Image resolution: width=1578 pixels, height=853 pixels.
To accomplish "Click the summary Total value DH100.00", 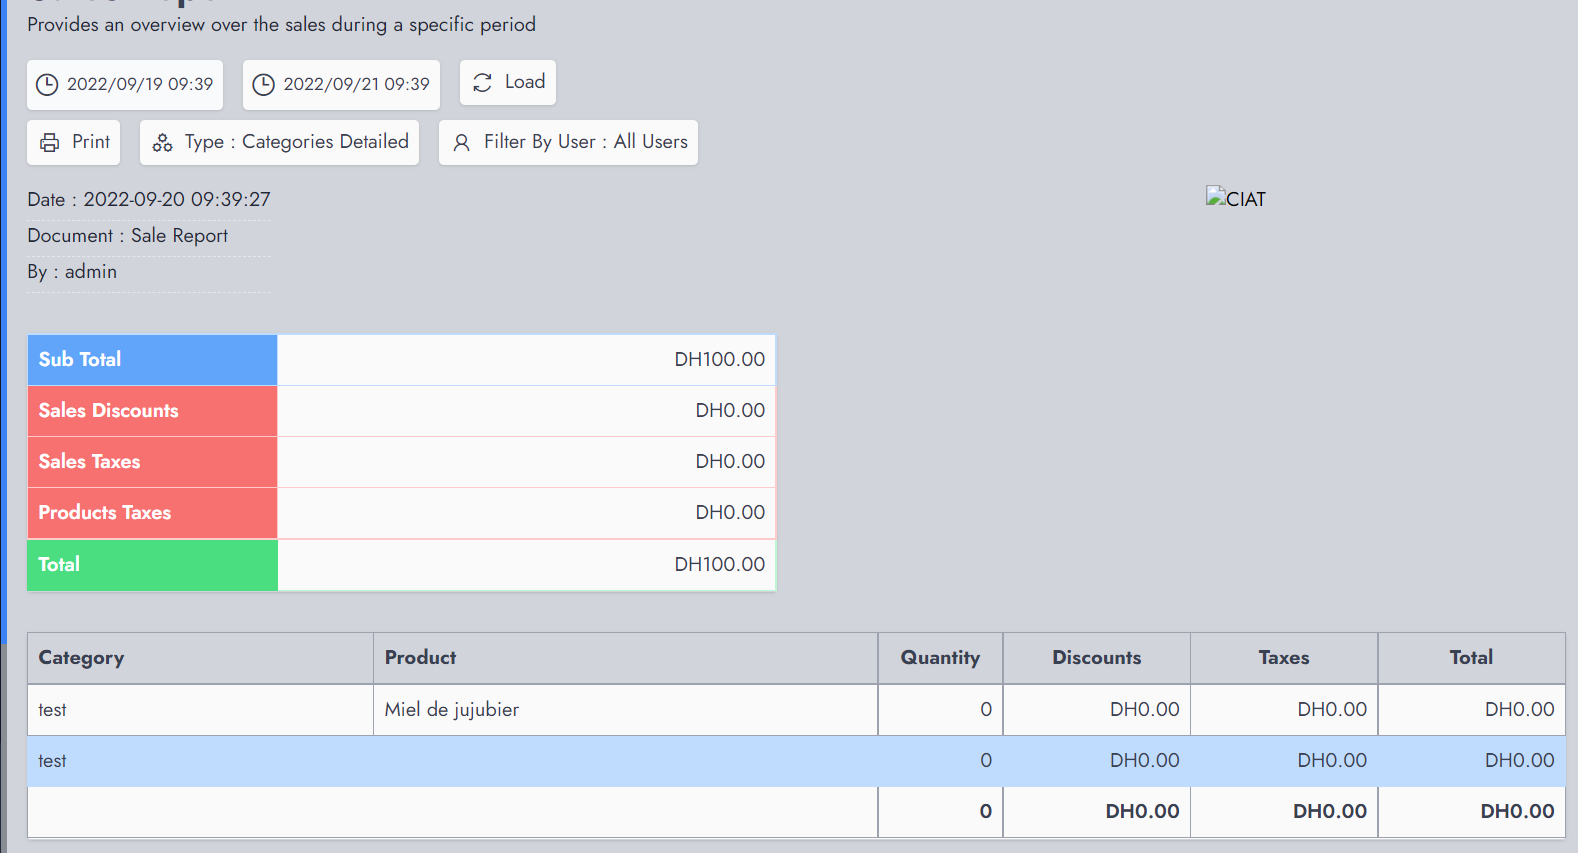I will pos(719,564).
